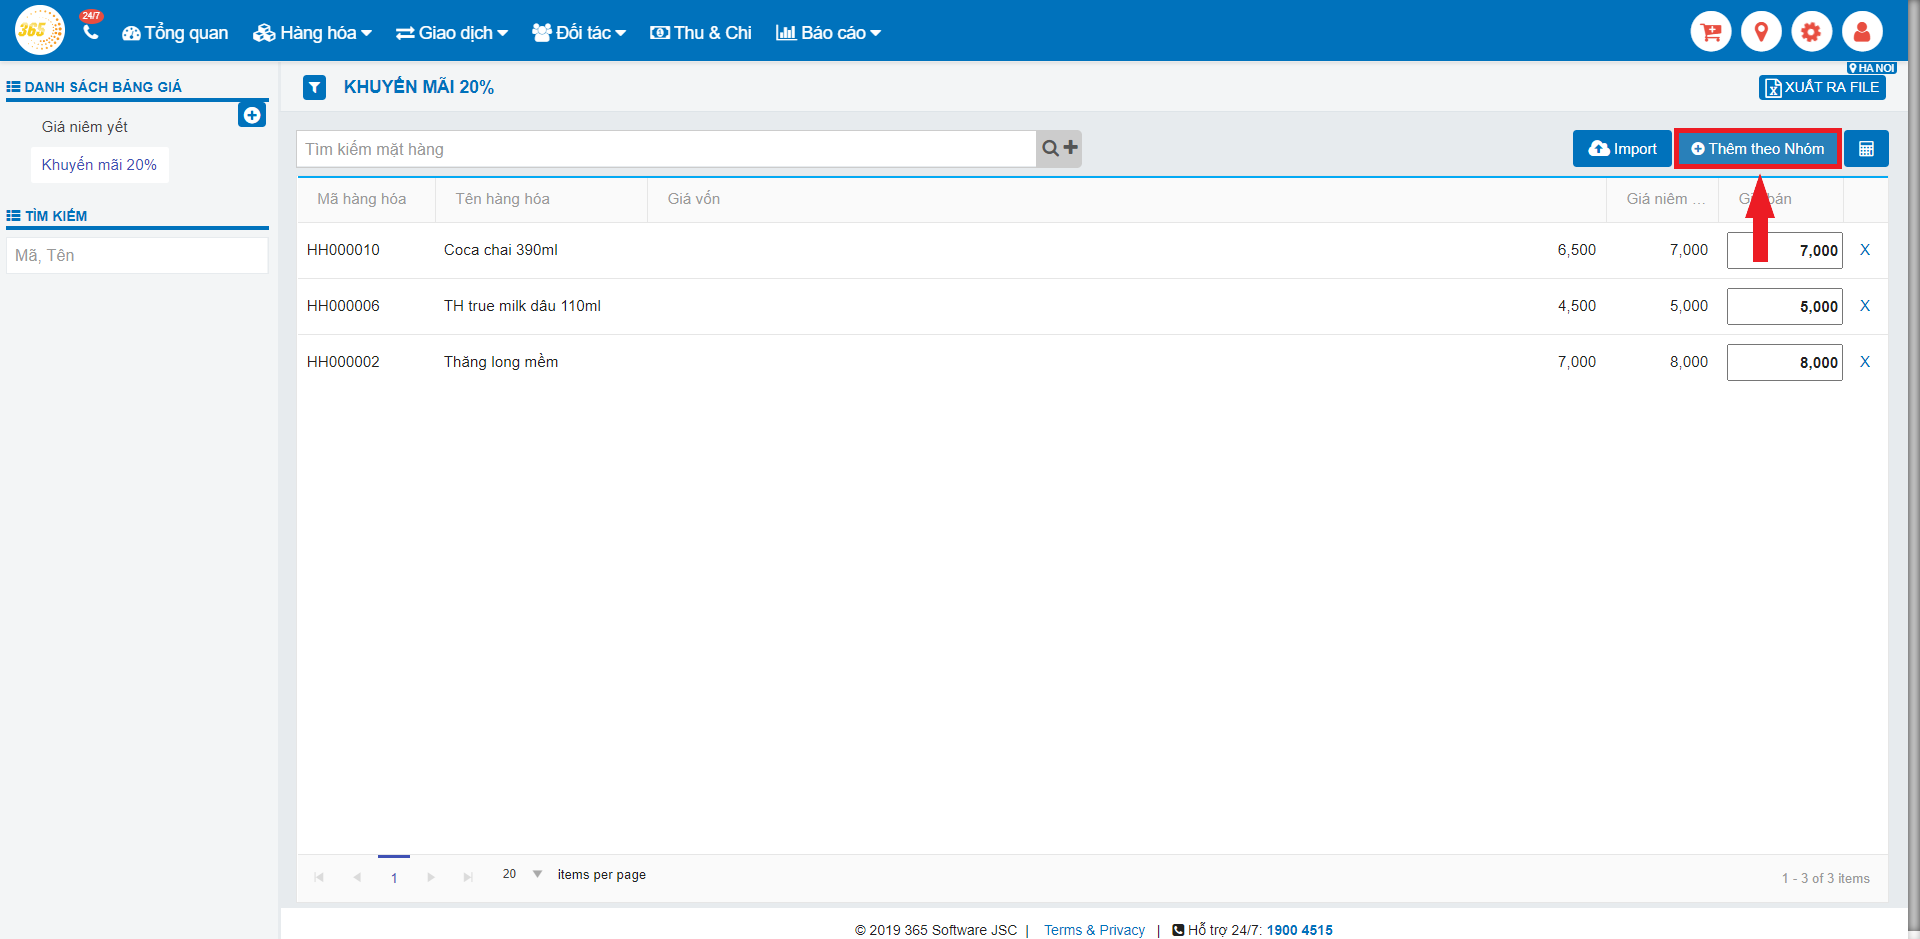
Task: Click the Import button
Action: (x=1622, y=149)
